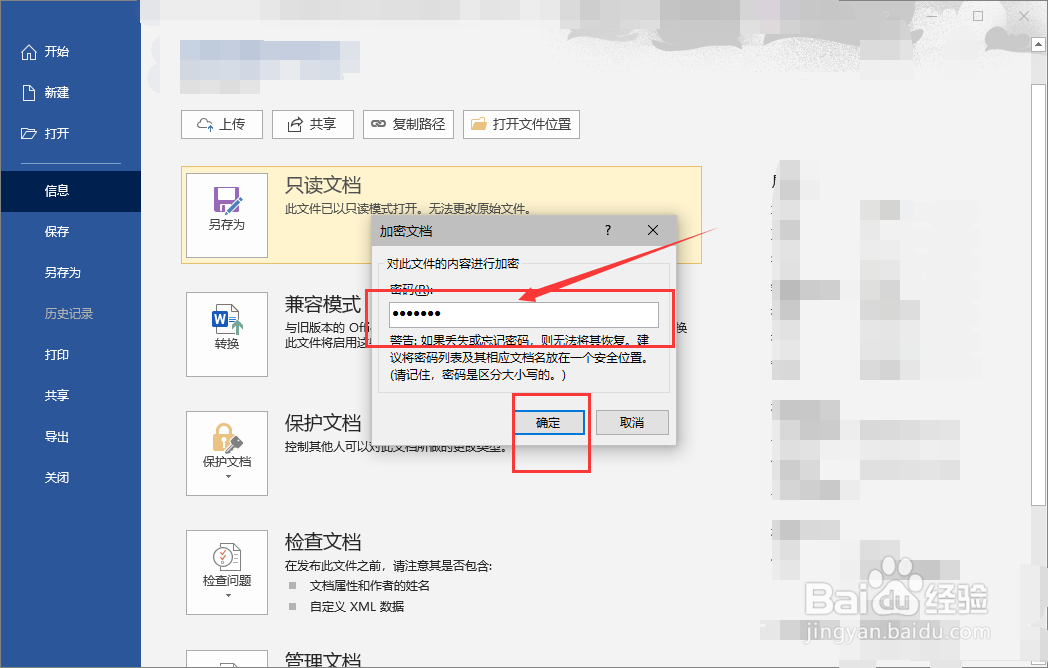Confirm encryption with the 确定 button
Viewport: 1048px width, 668px height.
click(x=551, y=422)
